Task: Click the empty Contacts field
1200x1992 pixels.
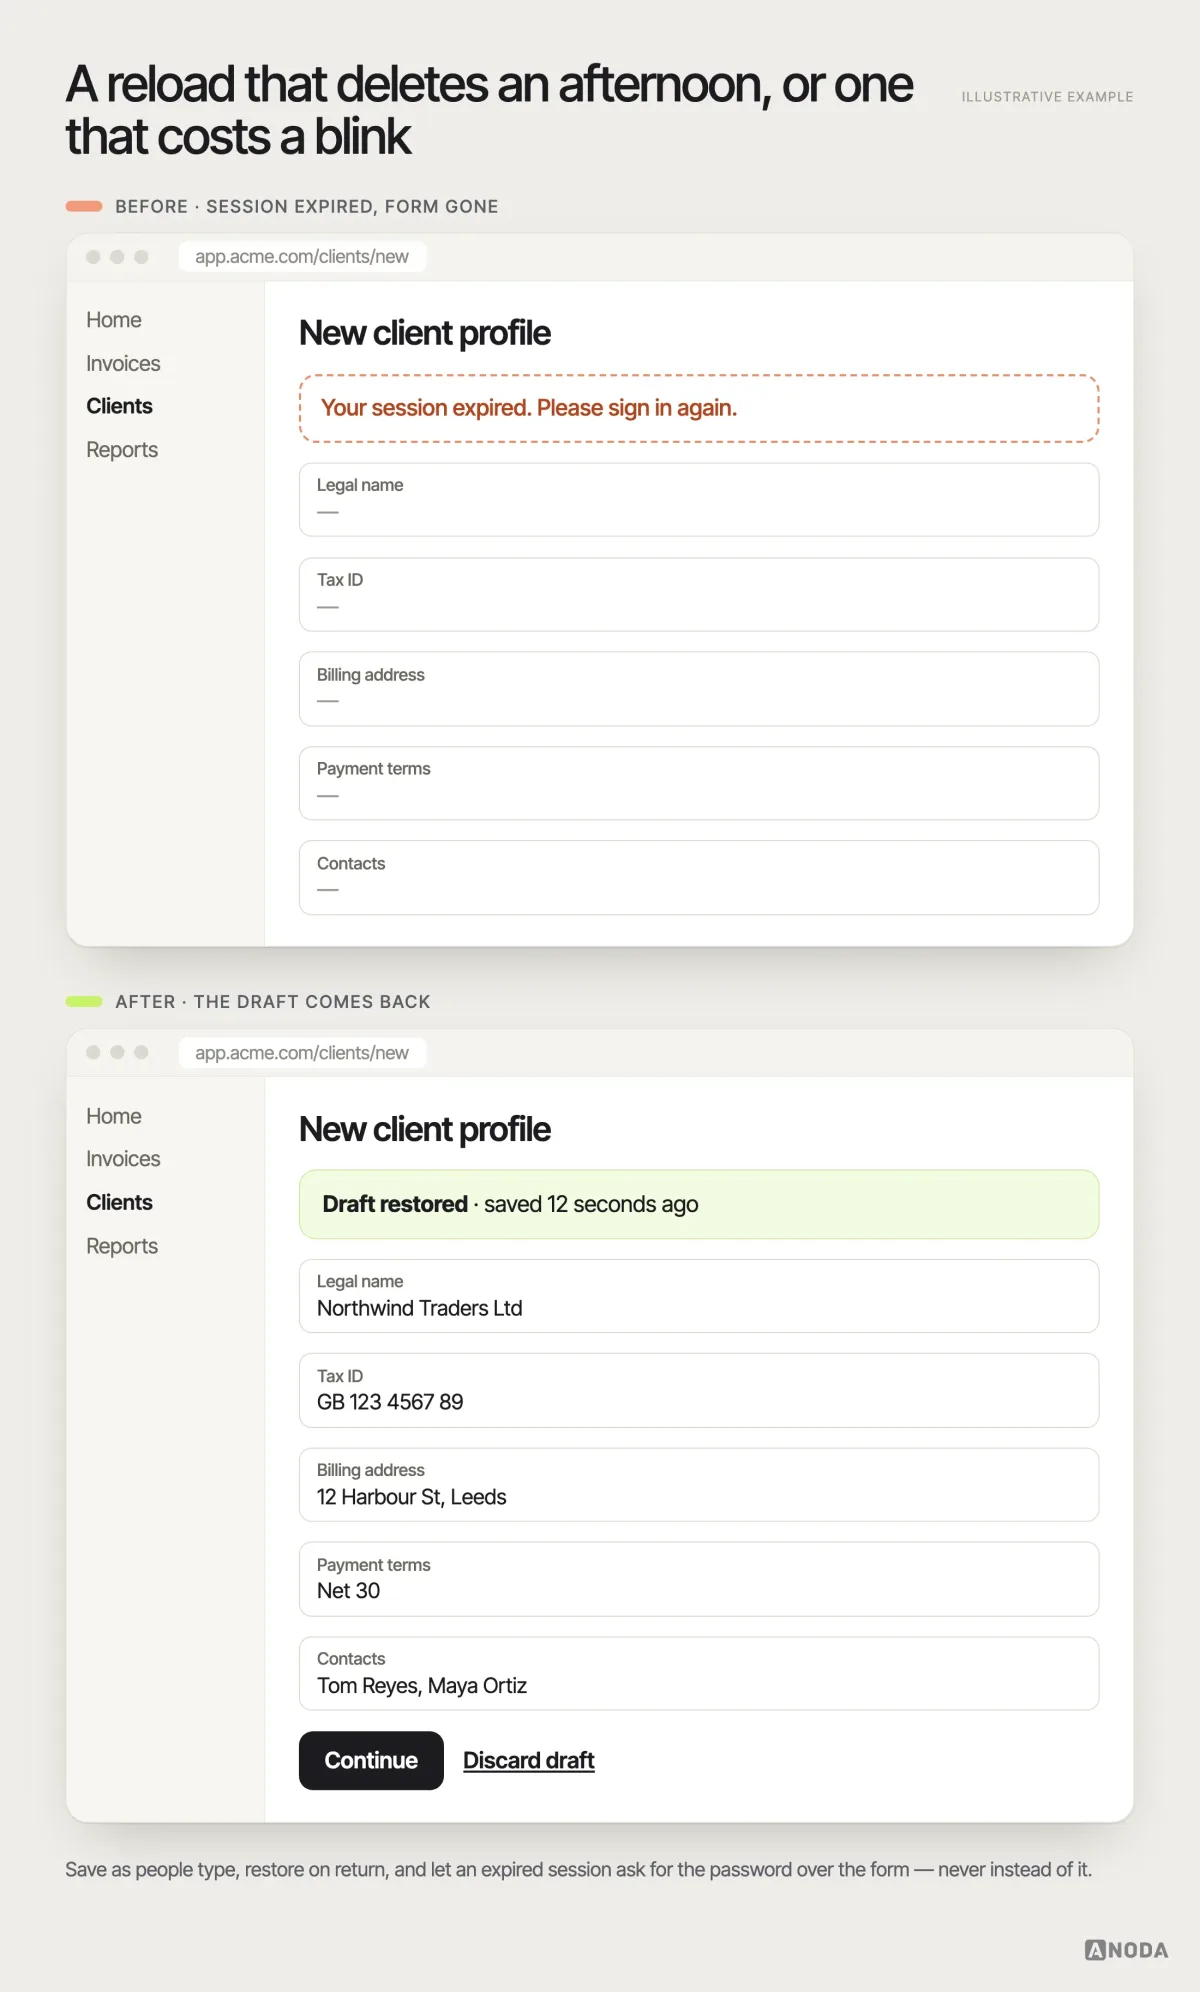Action: click(699, 878)
